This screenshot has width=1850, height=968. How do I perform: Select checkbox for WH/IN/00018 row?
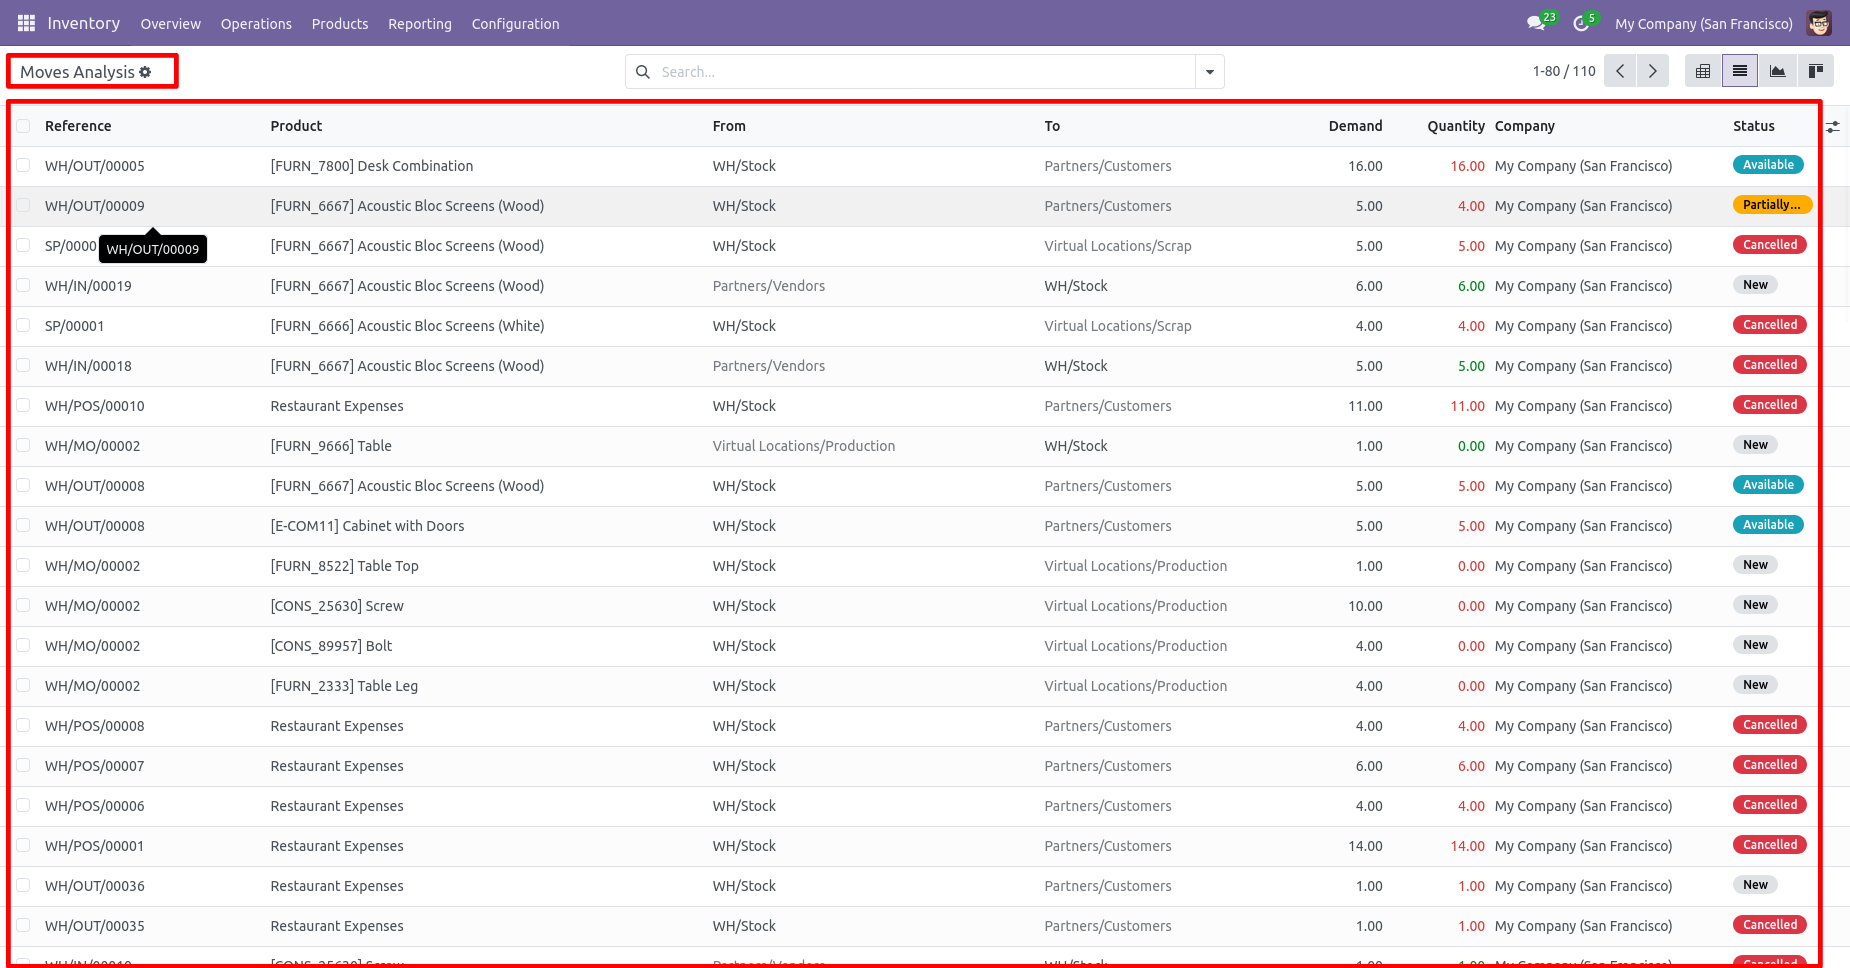pos(23,366)
